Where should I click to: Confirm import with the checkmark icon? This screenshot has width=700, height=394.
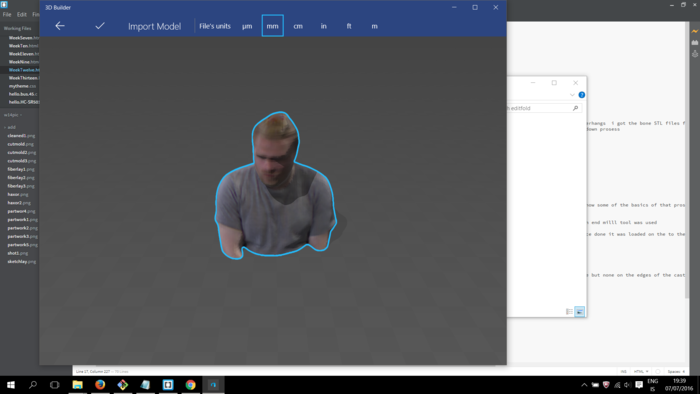pos(100,26)
